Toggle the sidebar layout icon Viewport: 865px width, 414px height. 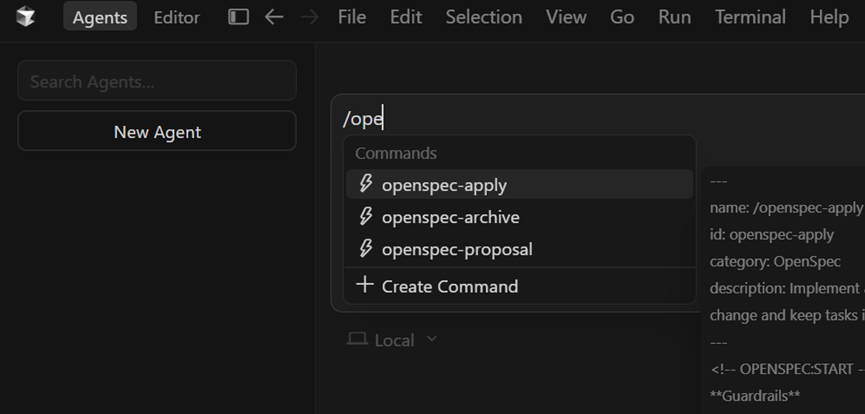pyautogui.click(x=238, y=17)
